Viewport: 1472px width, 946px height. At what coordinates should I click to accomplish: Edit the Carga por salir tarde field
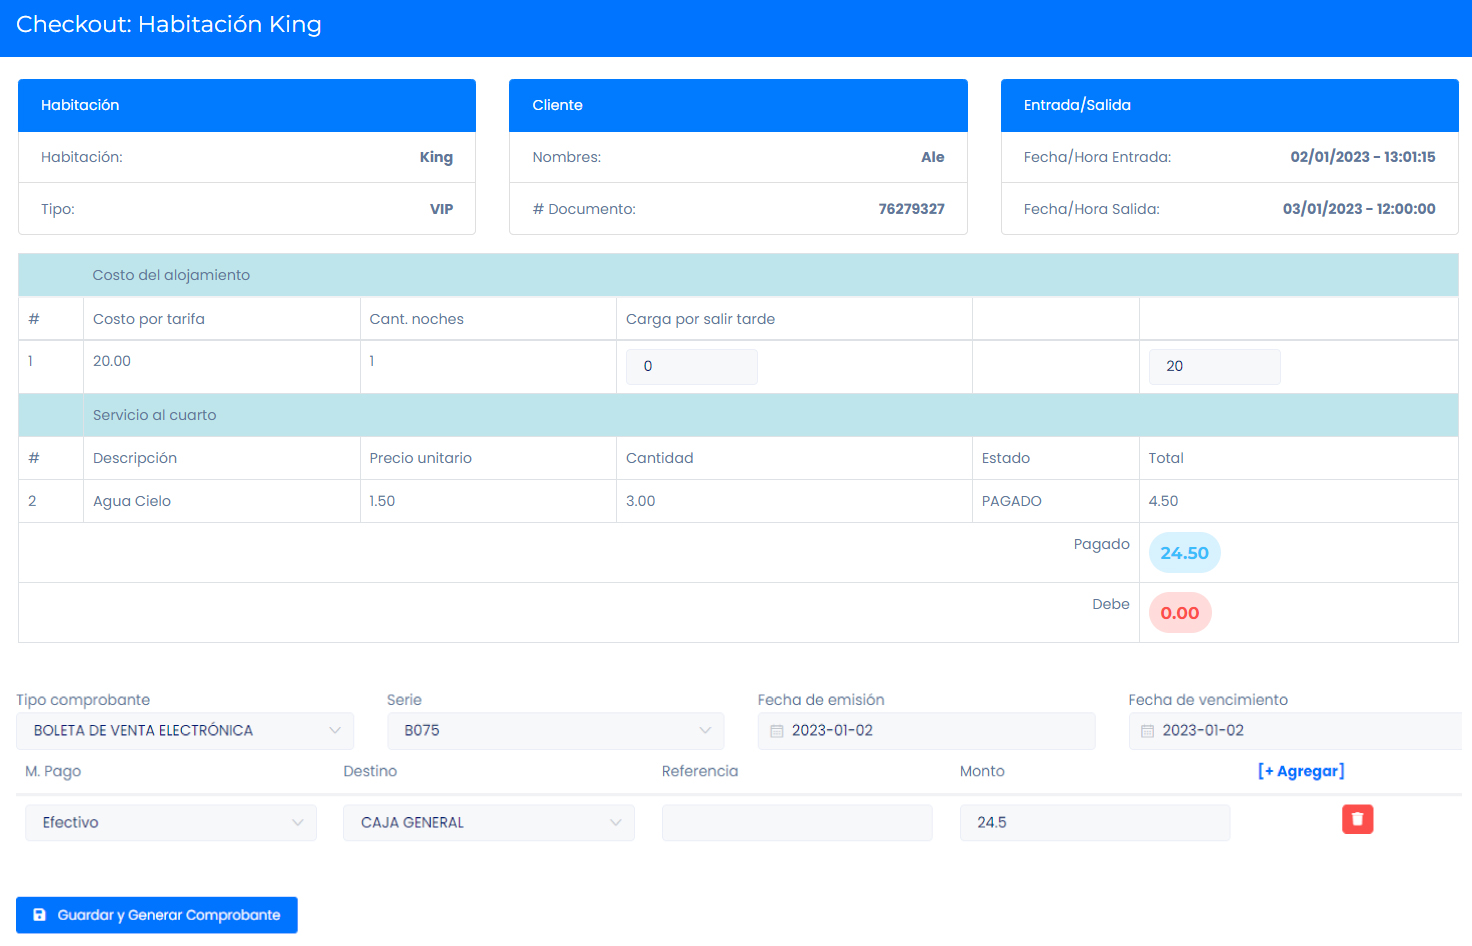pos(691,367)
